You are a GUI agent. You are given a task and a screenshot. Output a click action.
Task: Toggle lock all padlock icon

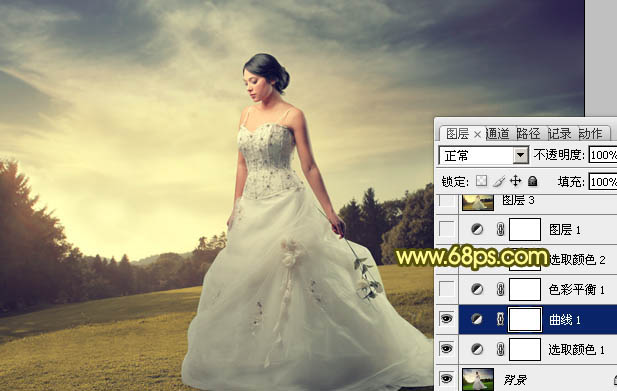532,181
